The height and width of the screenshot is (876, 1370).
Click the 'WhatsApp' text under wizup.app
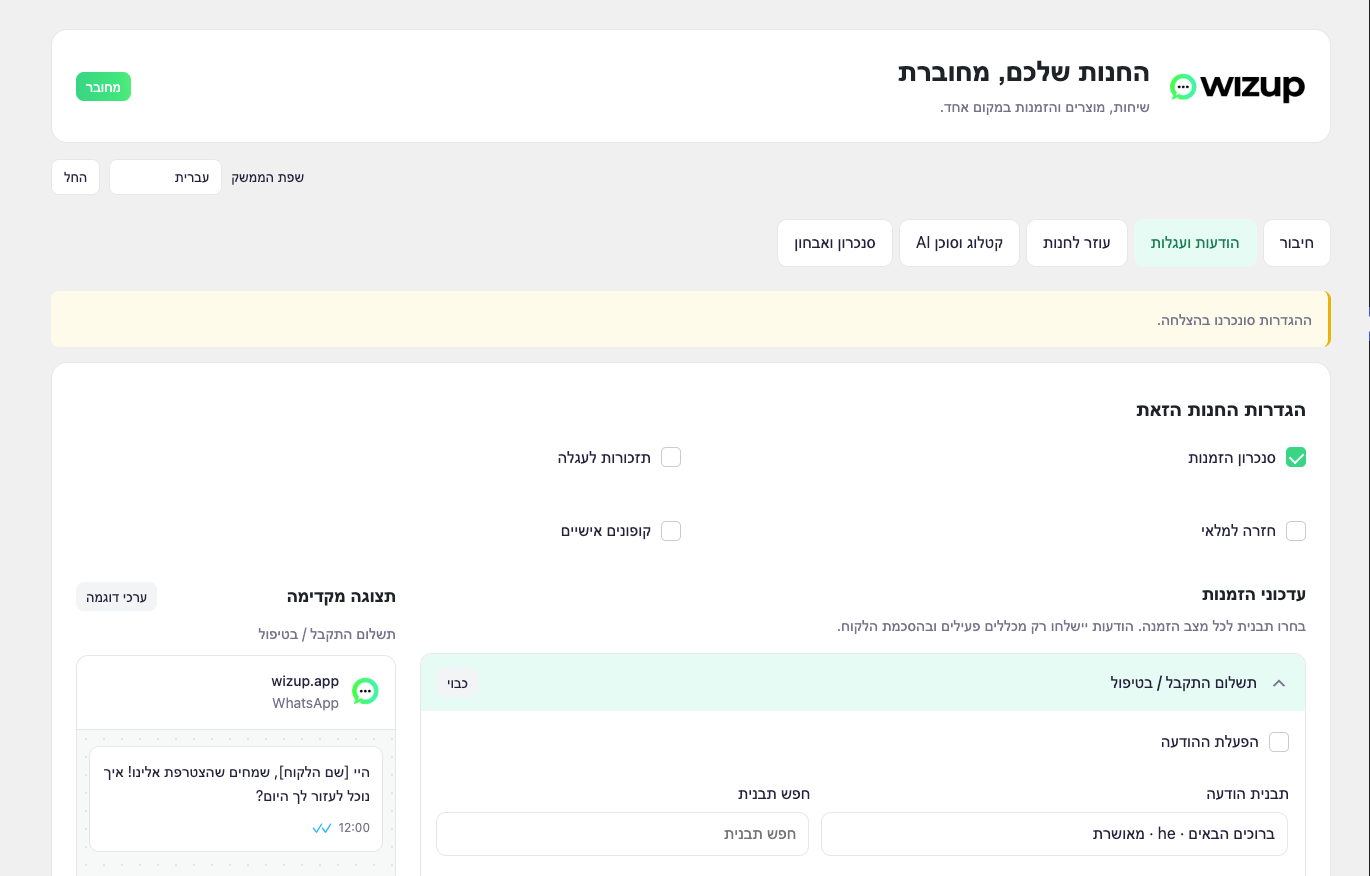tap(306, 703)
